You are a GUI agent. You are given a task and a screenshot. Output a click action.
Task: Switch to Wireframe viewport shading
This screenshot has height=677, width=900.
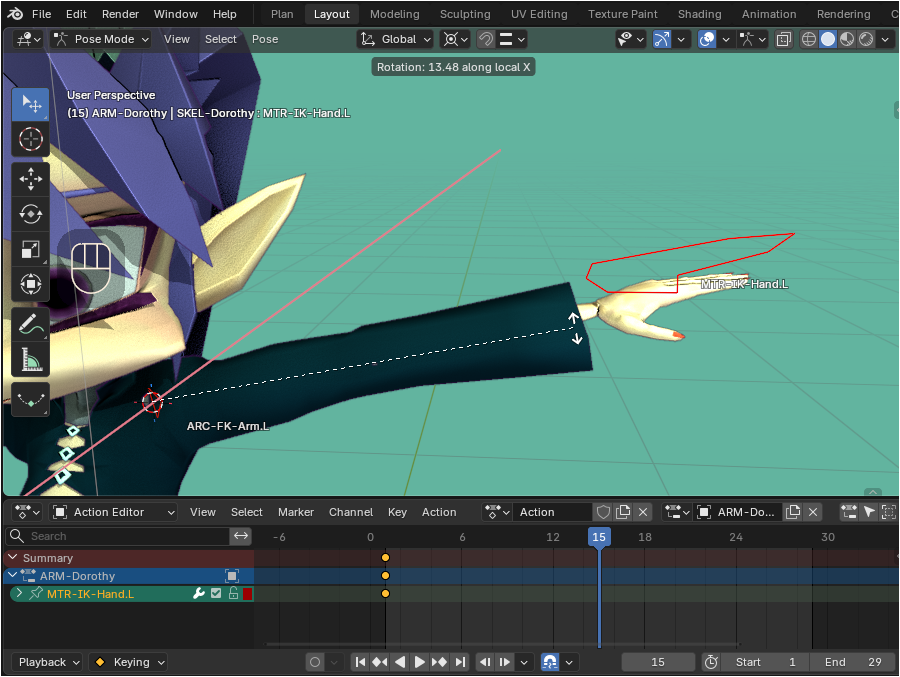(x=809, y=39)
